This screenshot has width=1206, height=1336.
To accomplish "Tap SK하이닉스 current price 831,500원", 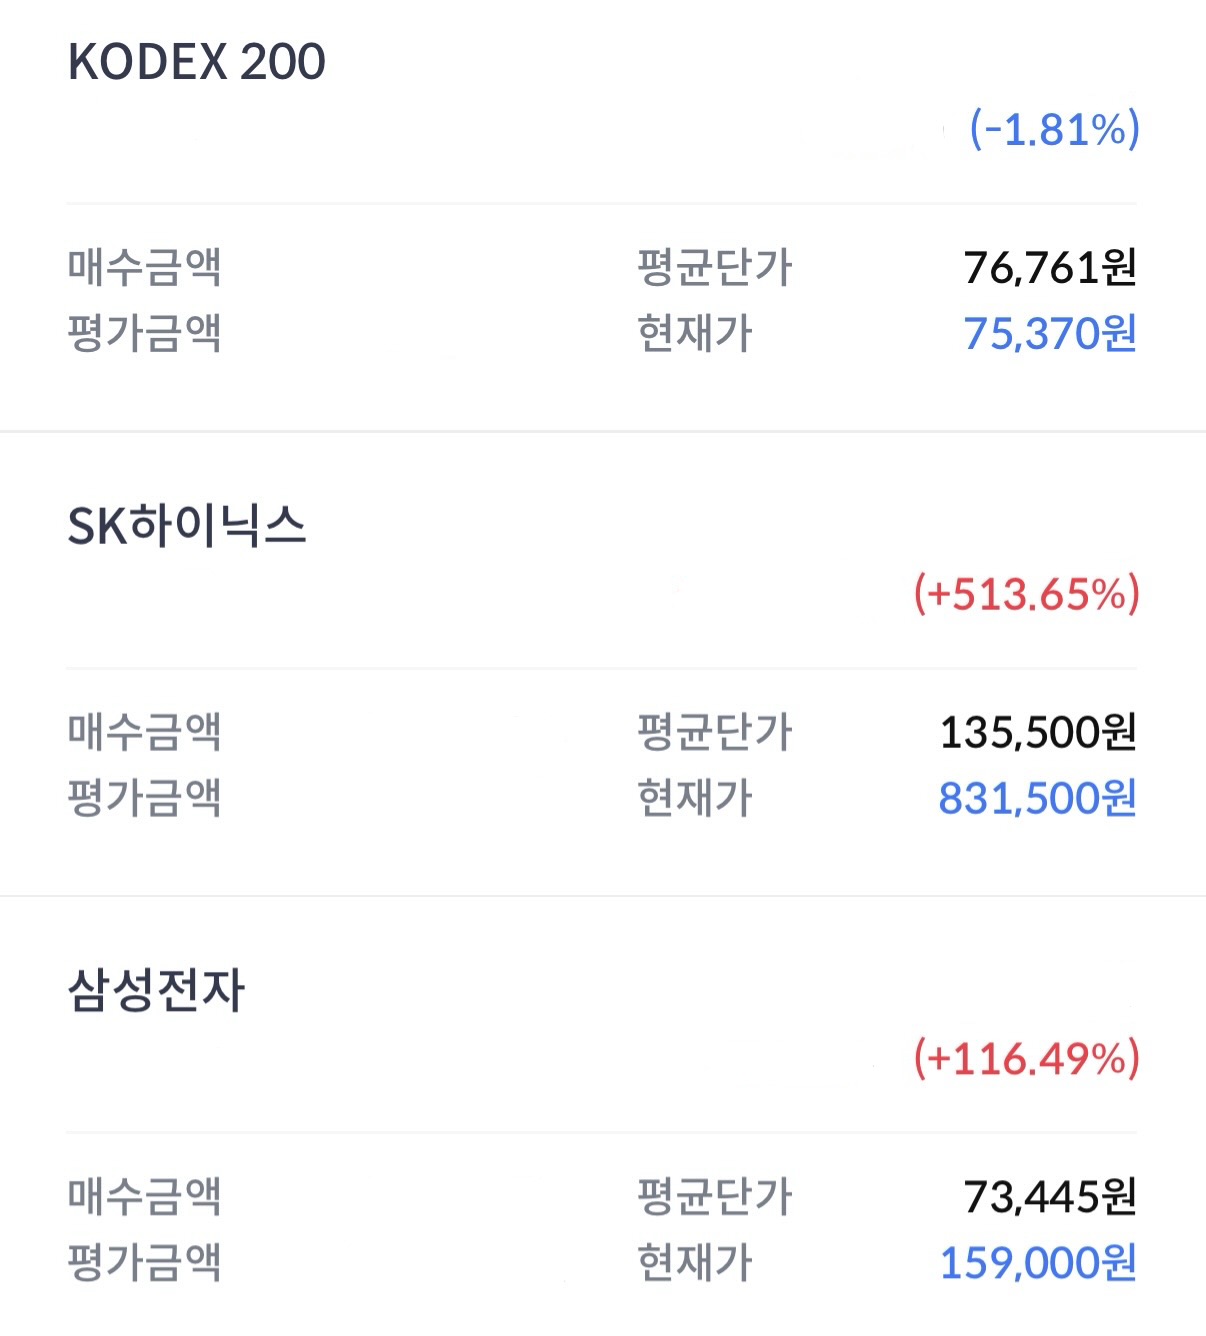I will pyautogui.click(x=1037, y=798).
